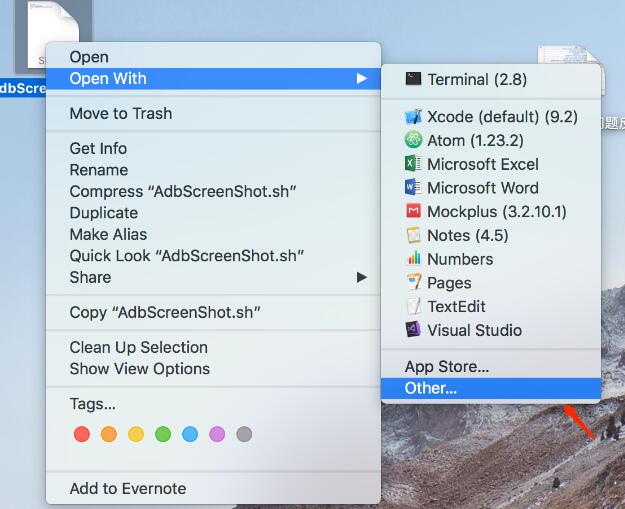Viewport: 625px width, 509px height.
Task: Click the Xcode hammer icon
Action: point(413,116)
